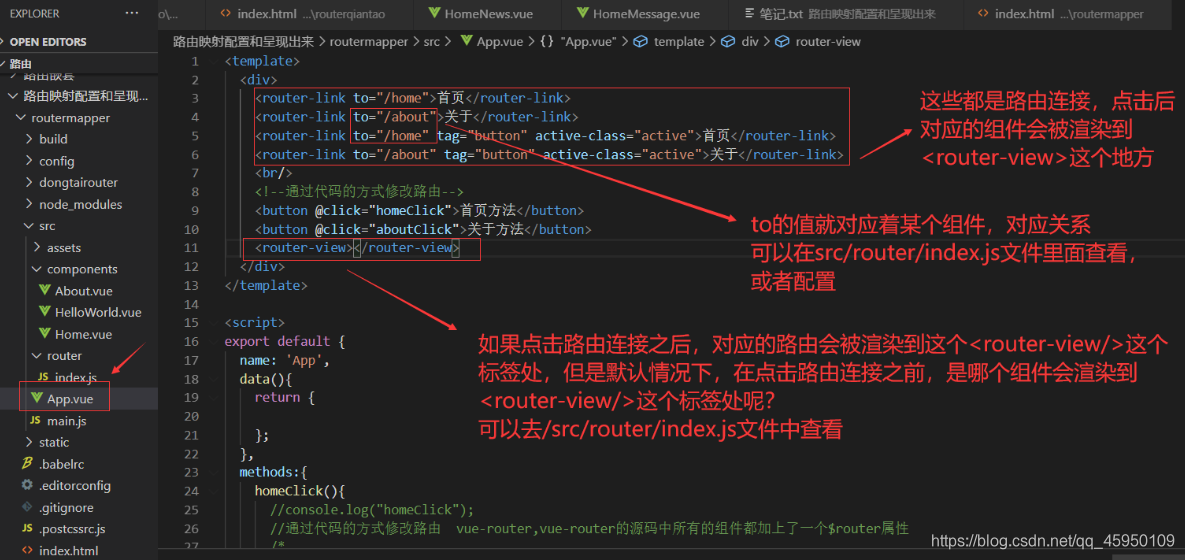Image resolution: width=1185 pixels, height=560 pixels.
Task: Click JS icon next to main.js
Action: pyautogui.click(x=35, y=420)
